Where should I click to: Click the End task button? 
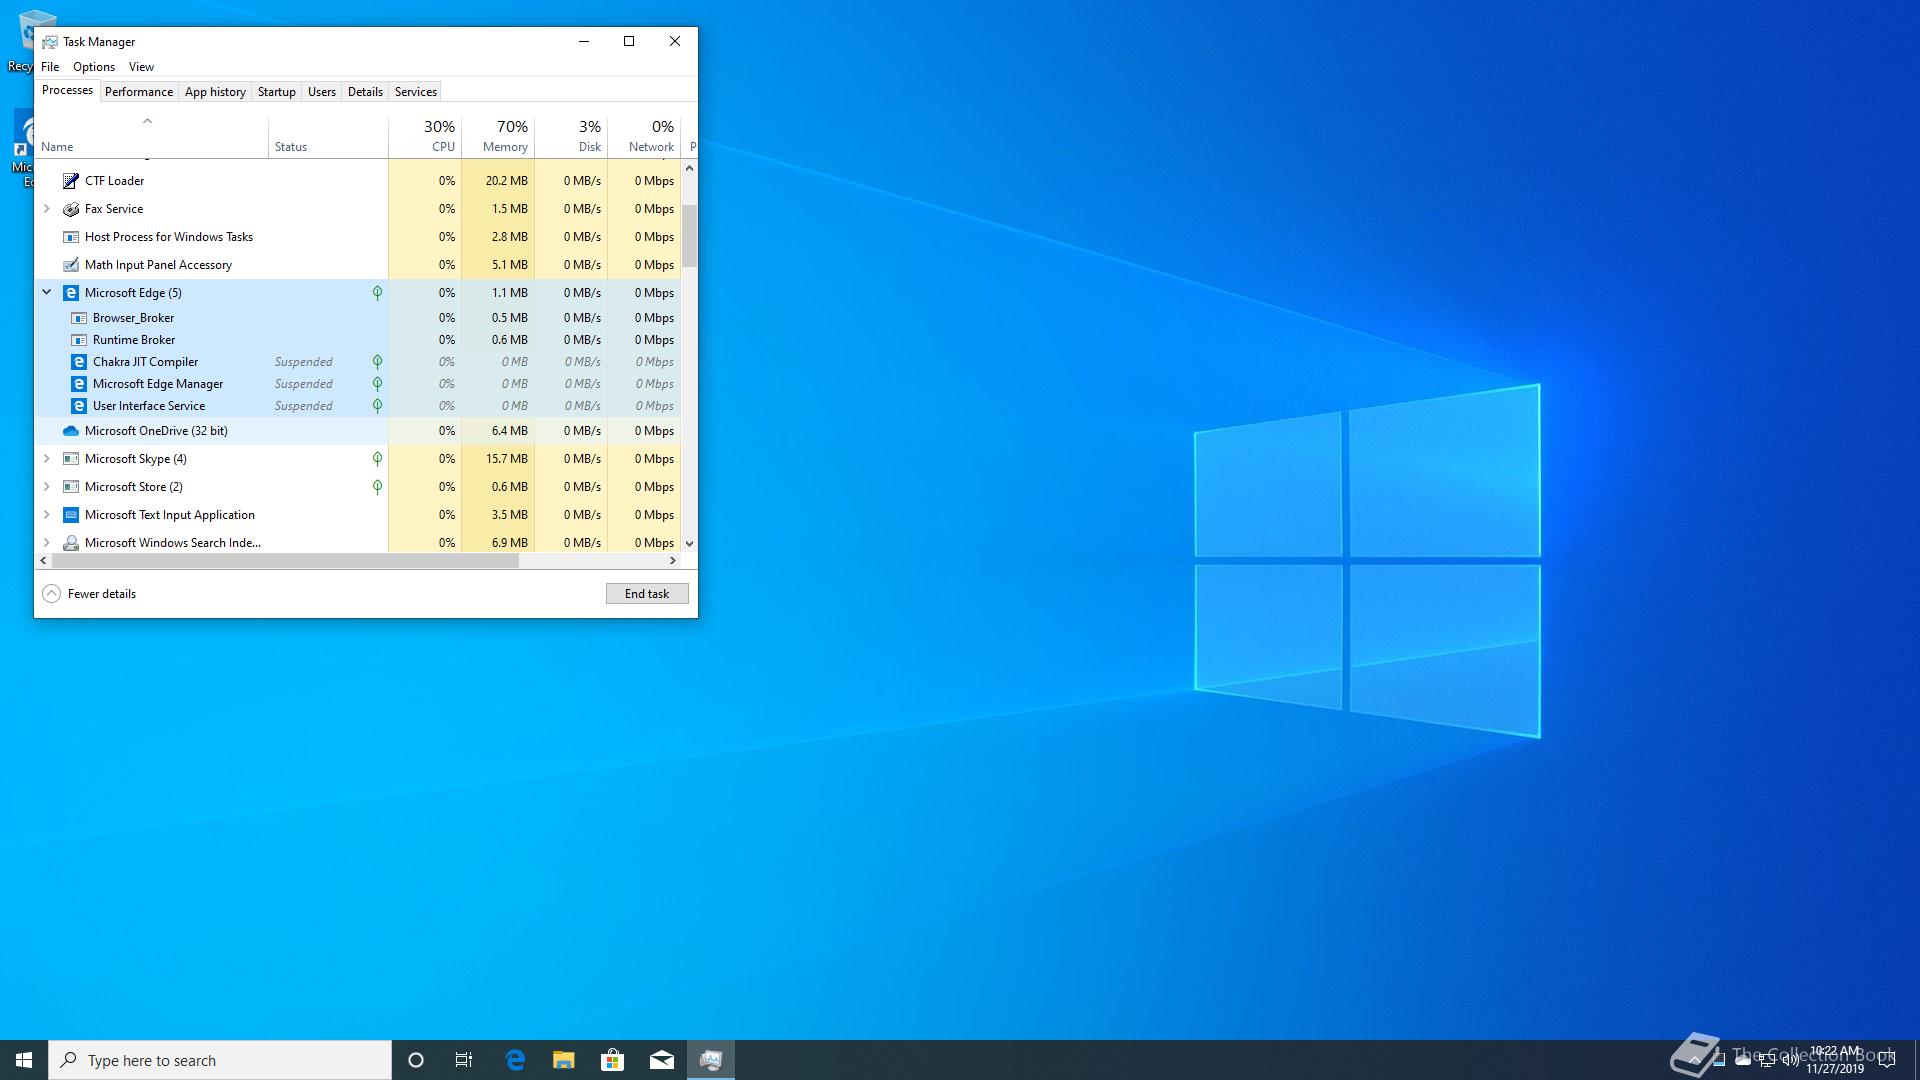(647, 594)
